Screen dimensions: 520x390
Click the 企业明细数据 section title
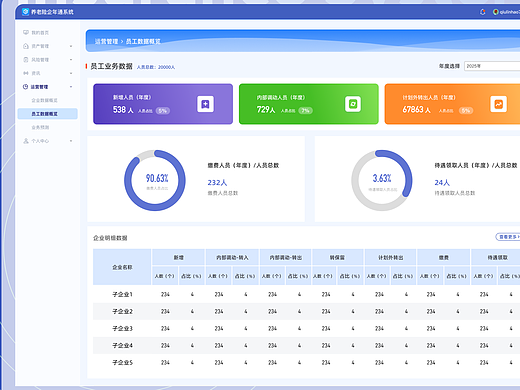(110, 238)
